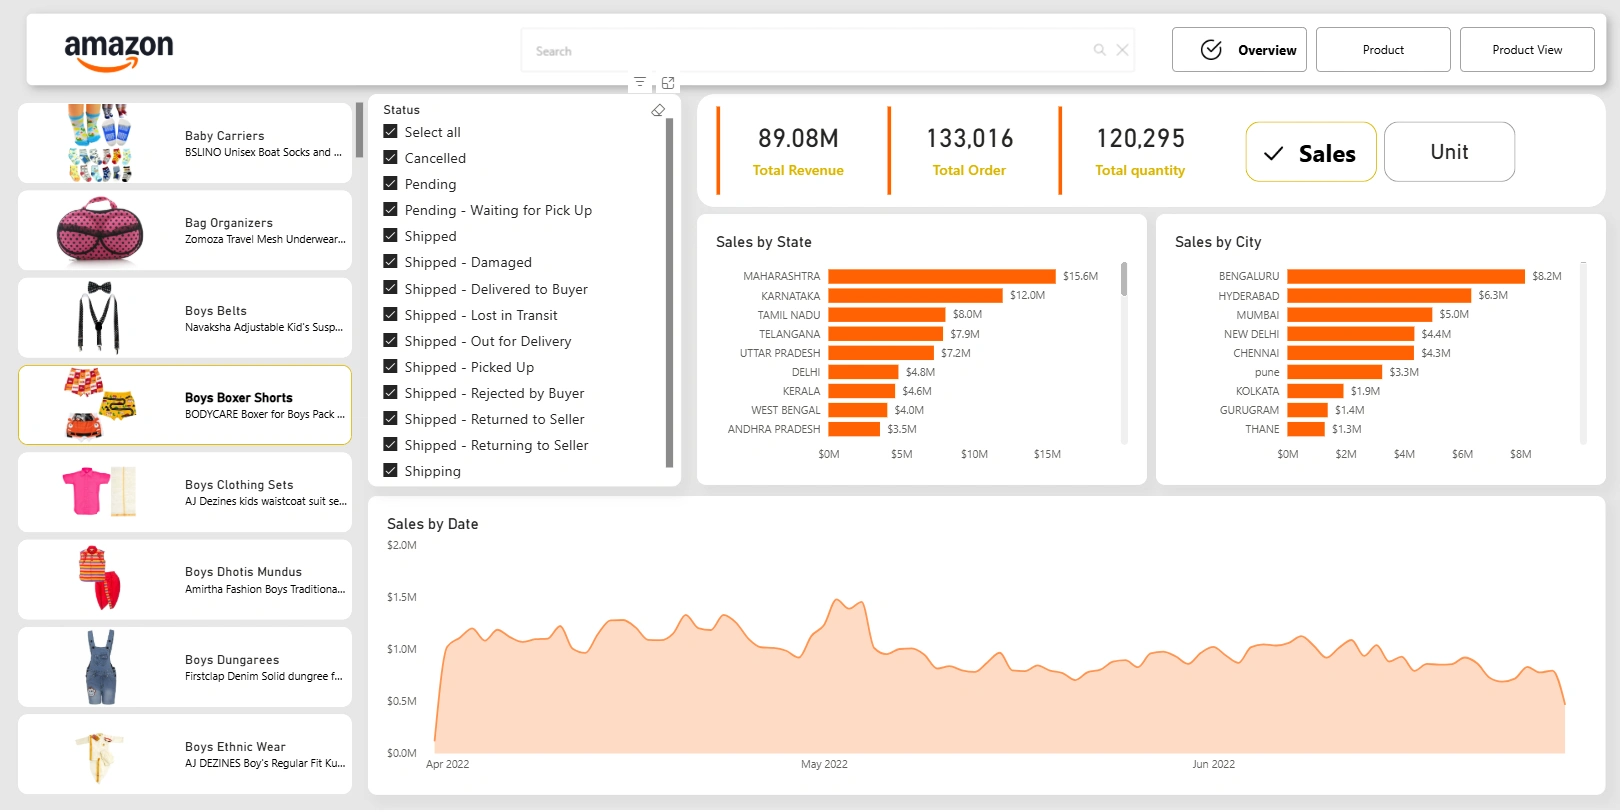Select the TELANGANA sales bar
The height and width of the screenshot is (812, 1623).
[885, 334]
